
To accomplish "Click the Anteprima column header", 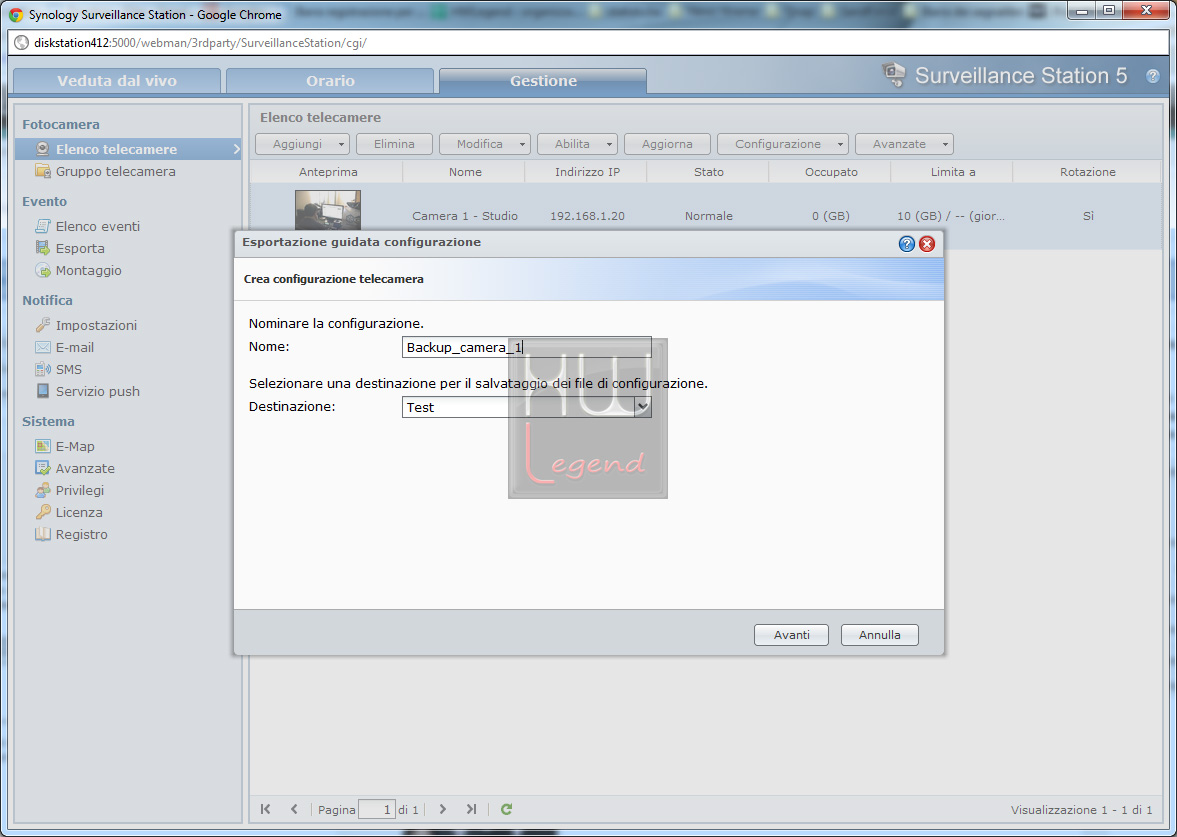I will pos(328,172).
